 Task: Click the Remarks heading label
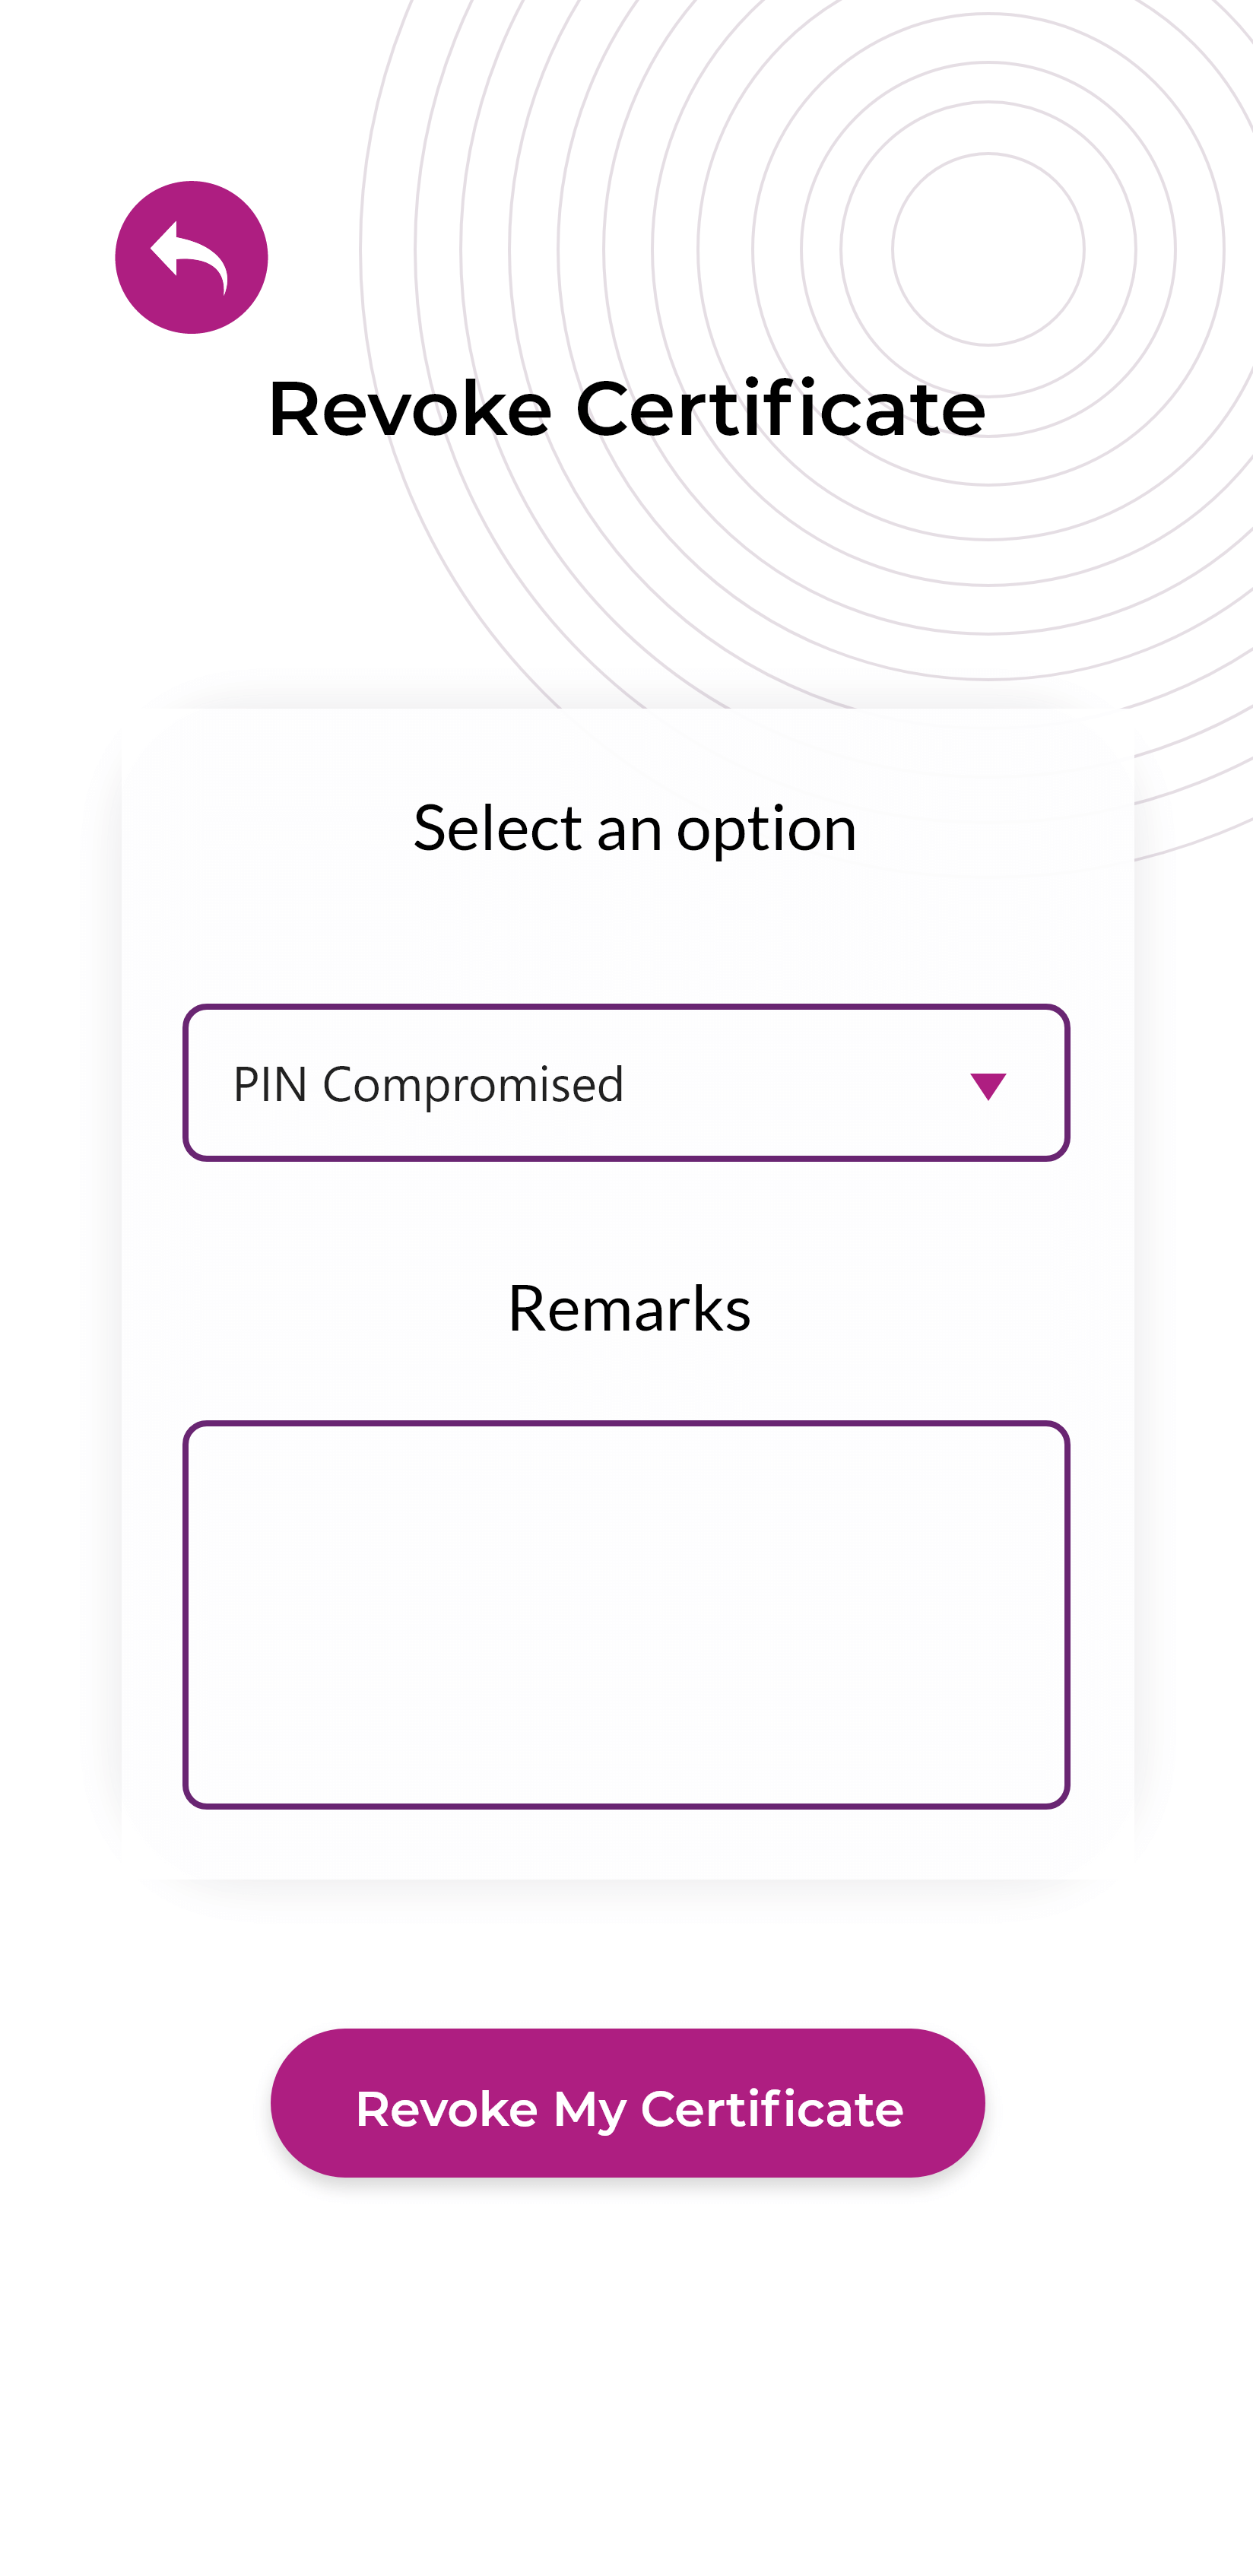(628, 1308)
